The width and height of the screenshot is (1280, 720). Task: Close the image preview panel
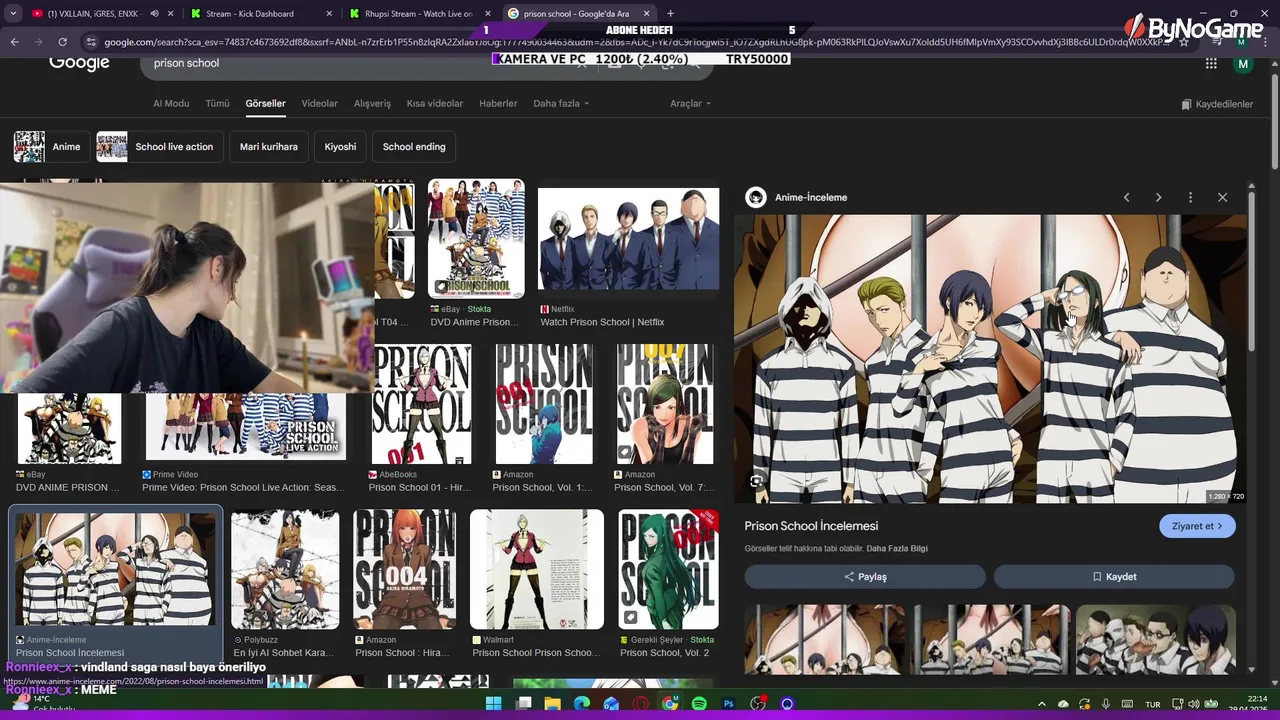click(x=1222, y=197)
